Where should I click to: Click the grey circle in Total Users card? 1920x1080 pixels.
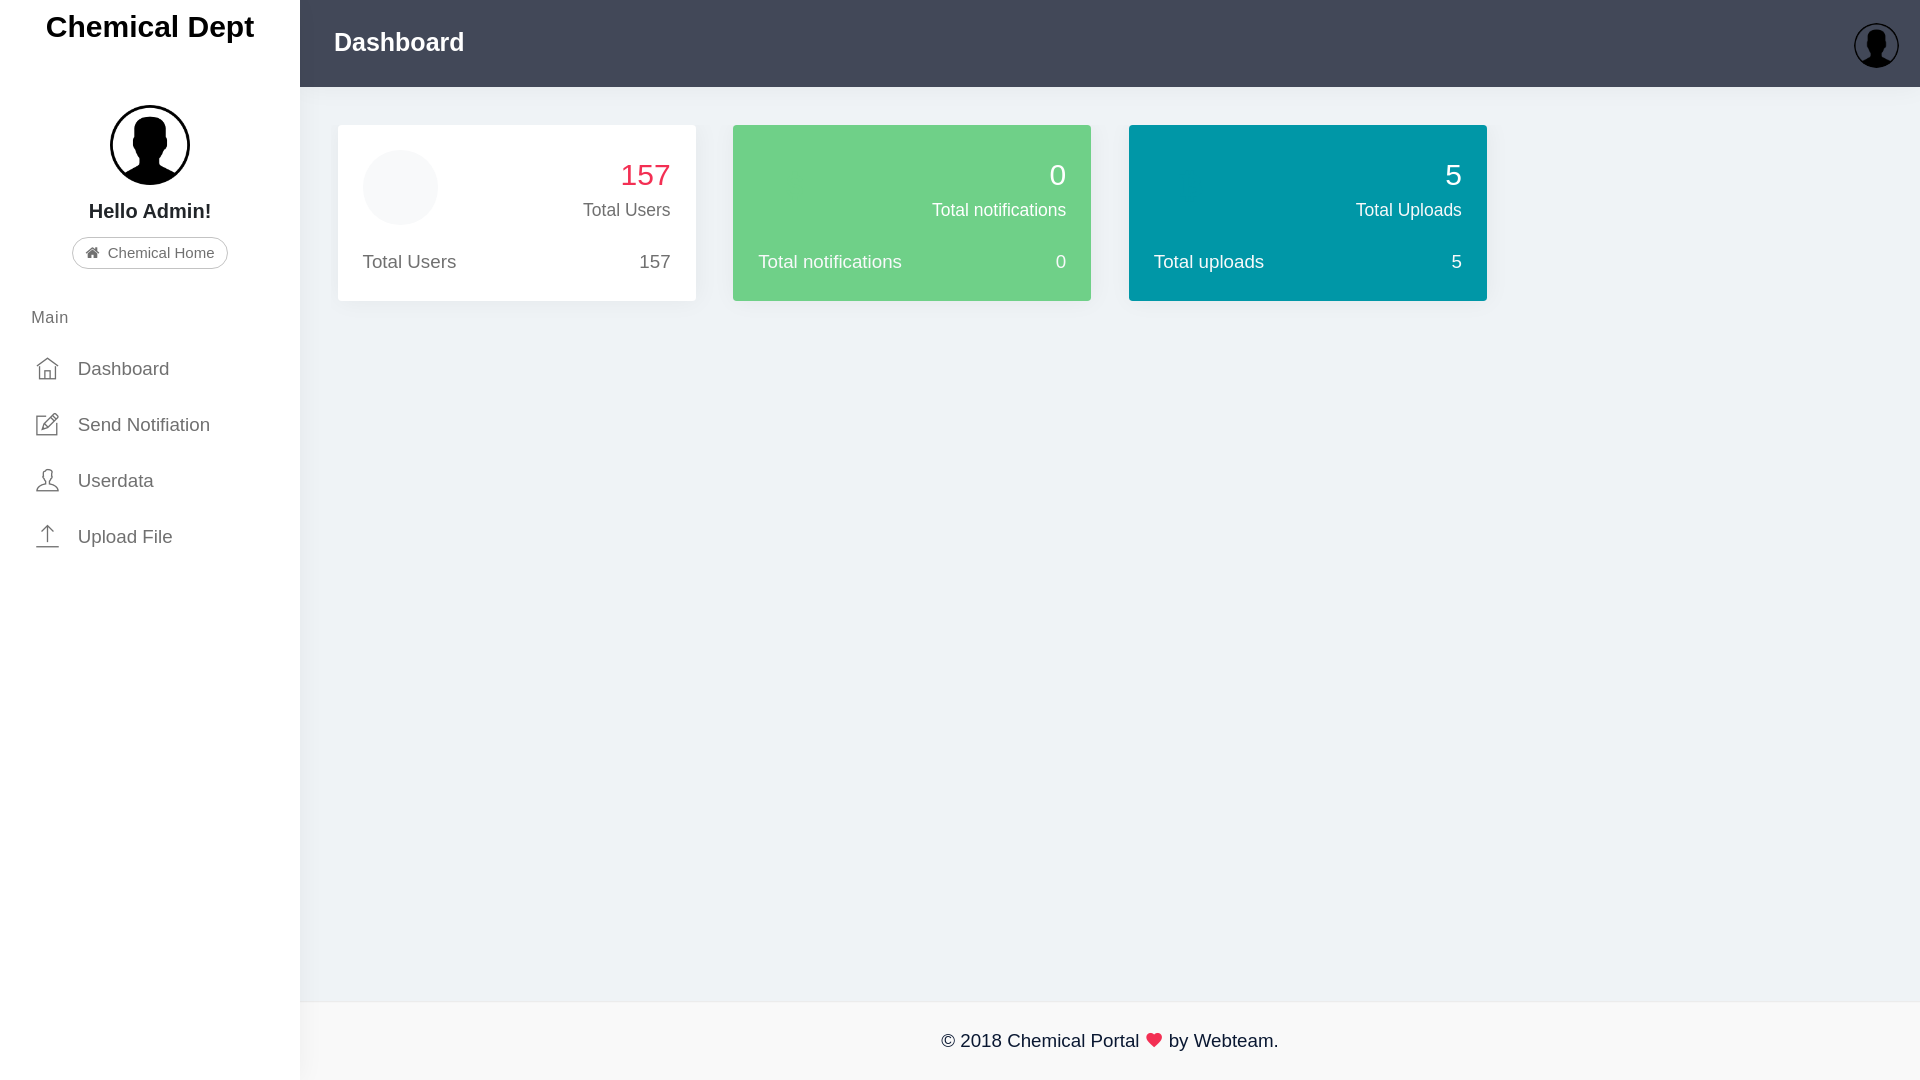point(400,188)
